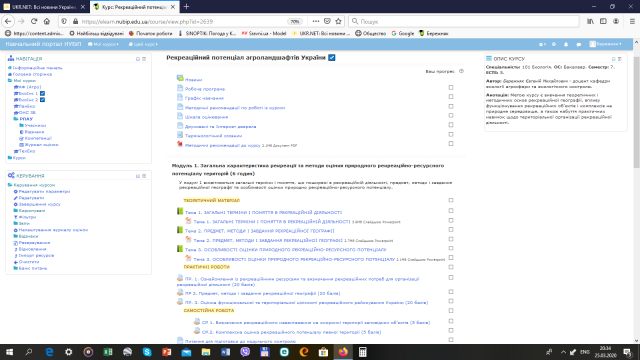Toggle the checkbox beside the course title
The height and width of the screenshot is (360, 640).
coord(332,58)
